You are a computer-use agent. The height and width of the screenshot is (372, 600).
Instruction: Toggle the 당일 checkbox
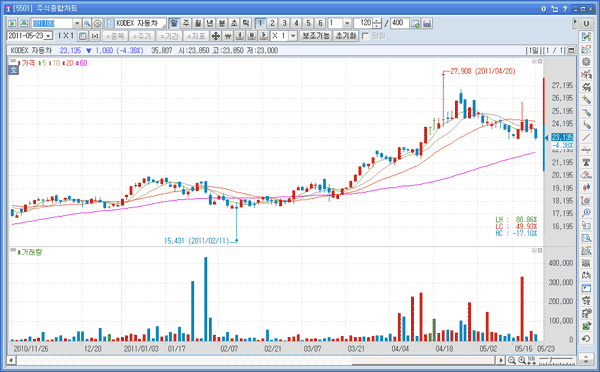coord(365,36)
